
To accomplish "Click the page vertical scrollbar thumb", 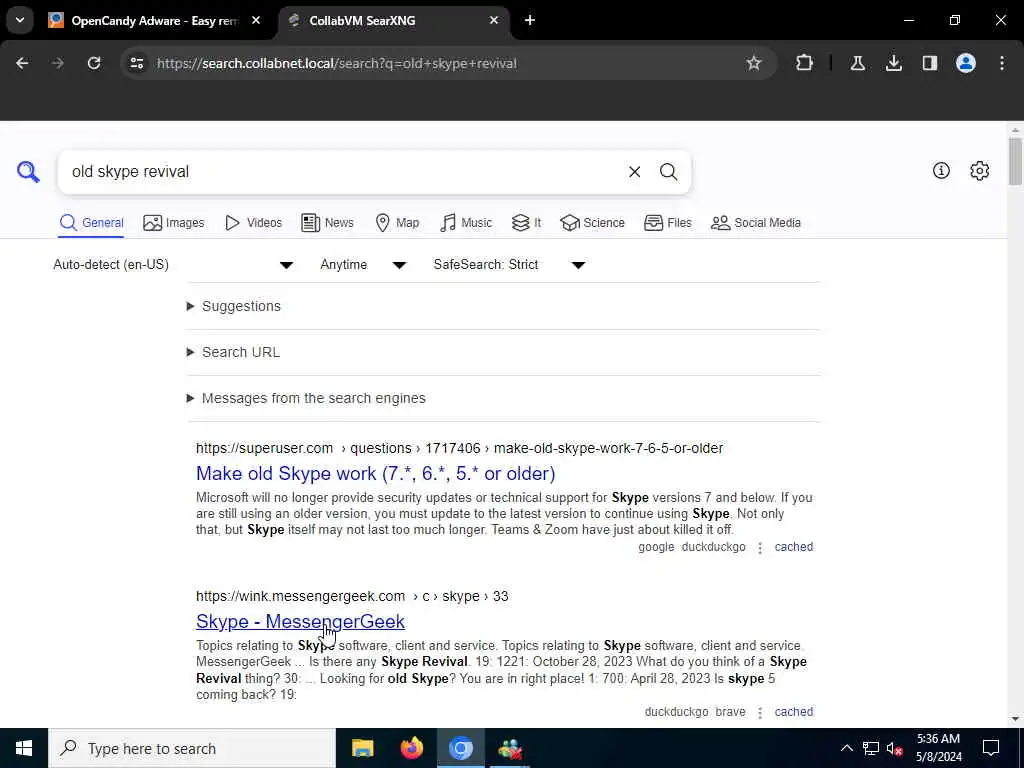I will [x=1015, y=161].
